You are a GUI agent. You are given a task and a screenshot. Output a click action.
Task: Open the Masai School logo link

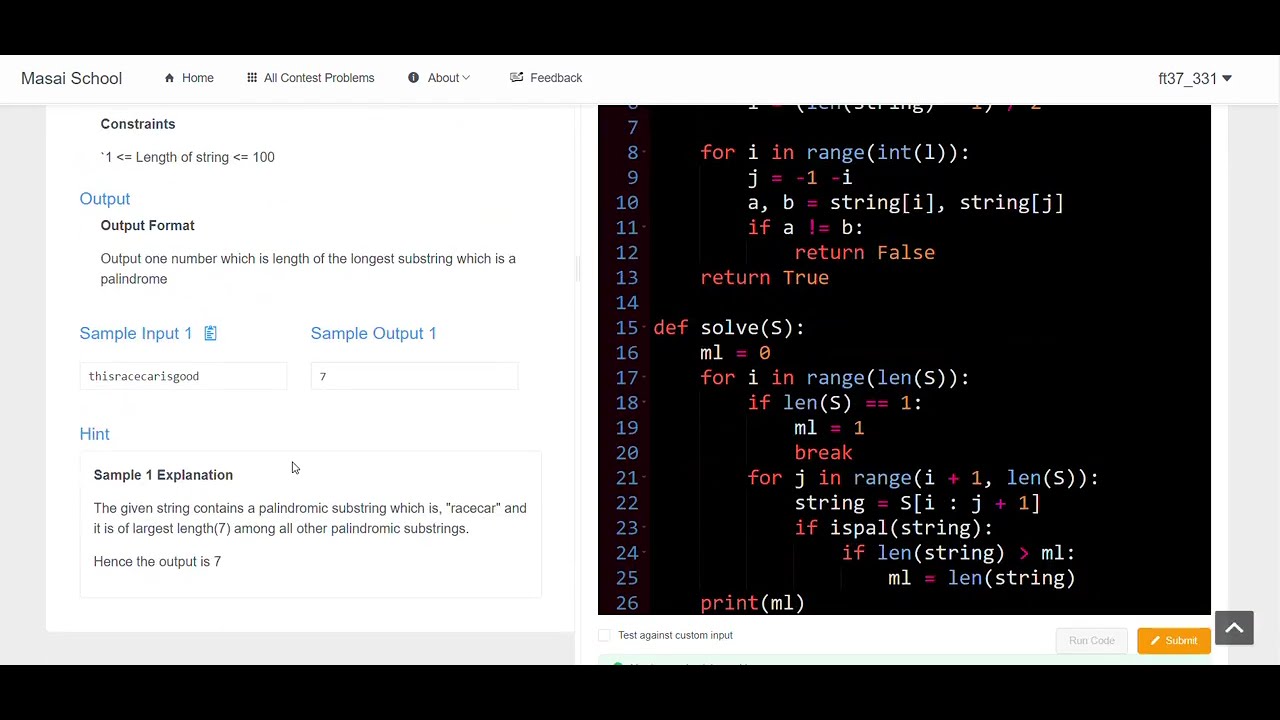[71, 78]
